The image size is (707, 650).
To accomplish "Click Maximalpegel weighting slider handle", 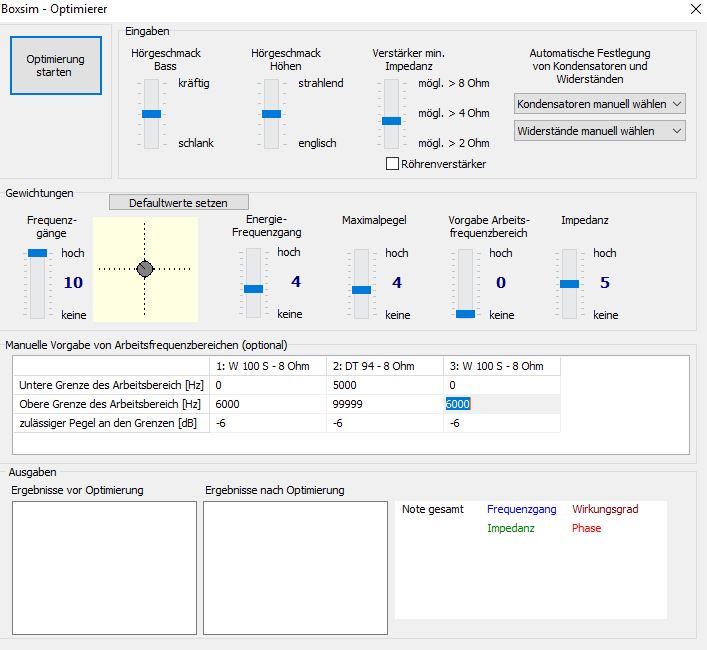I will pos(361,289).
